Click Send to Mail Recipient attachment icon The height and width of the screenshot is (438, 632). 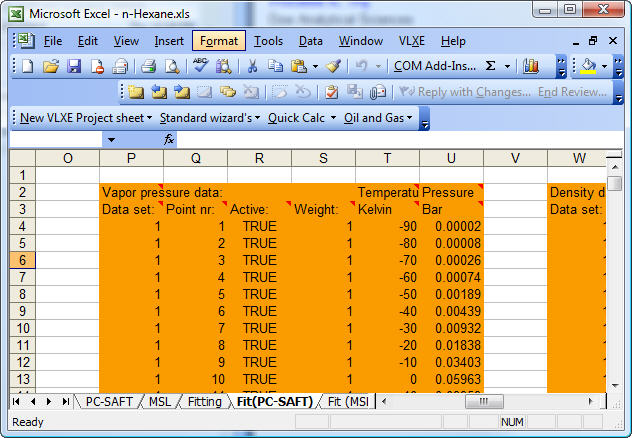pos(378,92)
